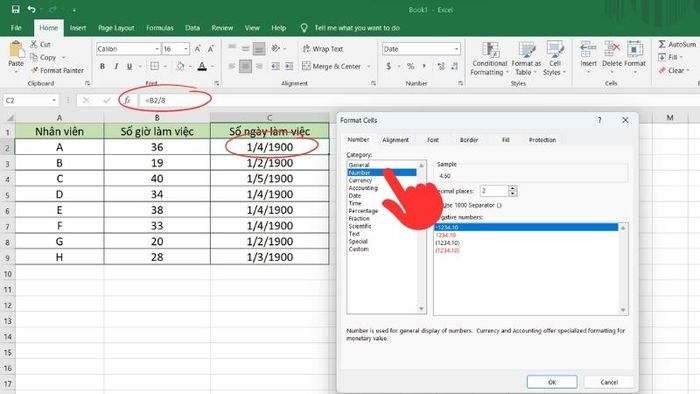Click OK in Format Cells dialog
Viewport: 700px width, 394px height.
pos(552,382)
